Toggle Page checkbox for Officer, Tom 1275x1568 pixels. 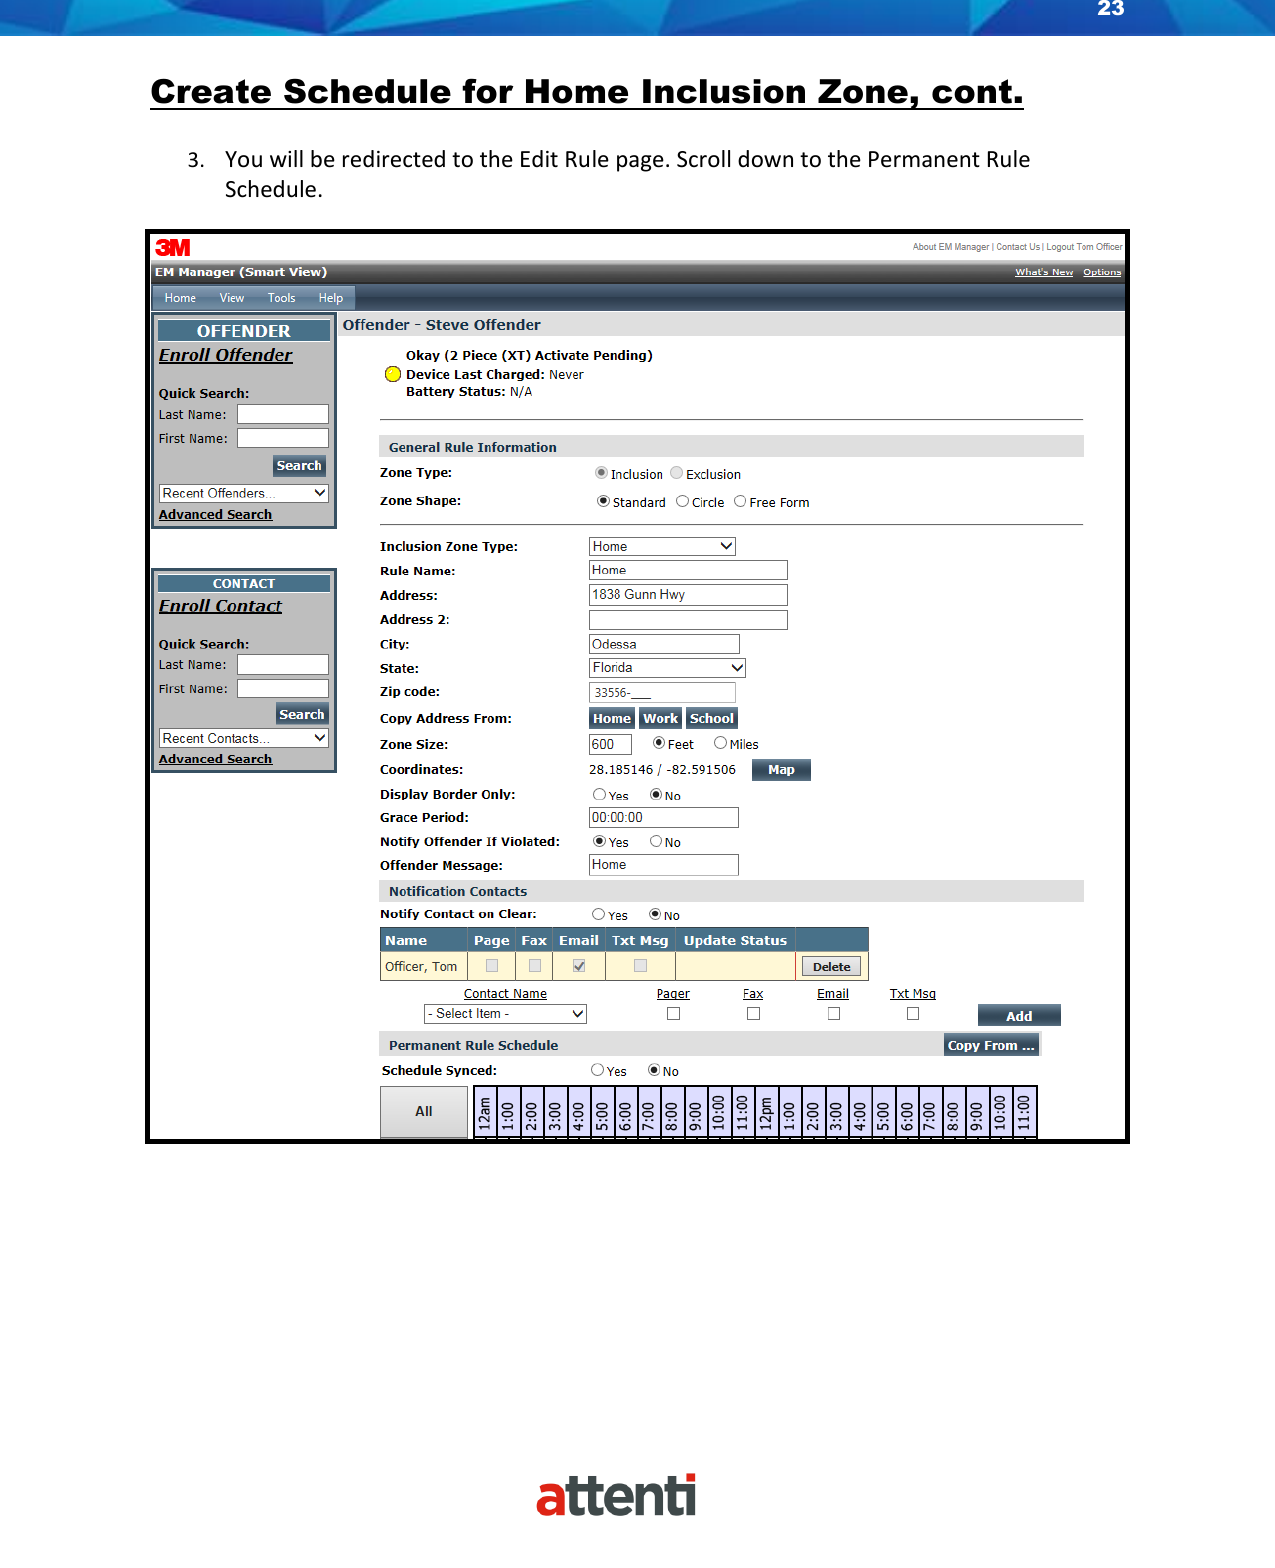[x=492, y=966]
